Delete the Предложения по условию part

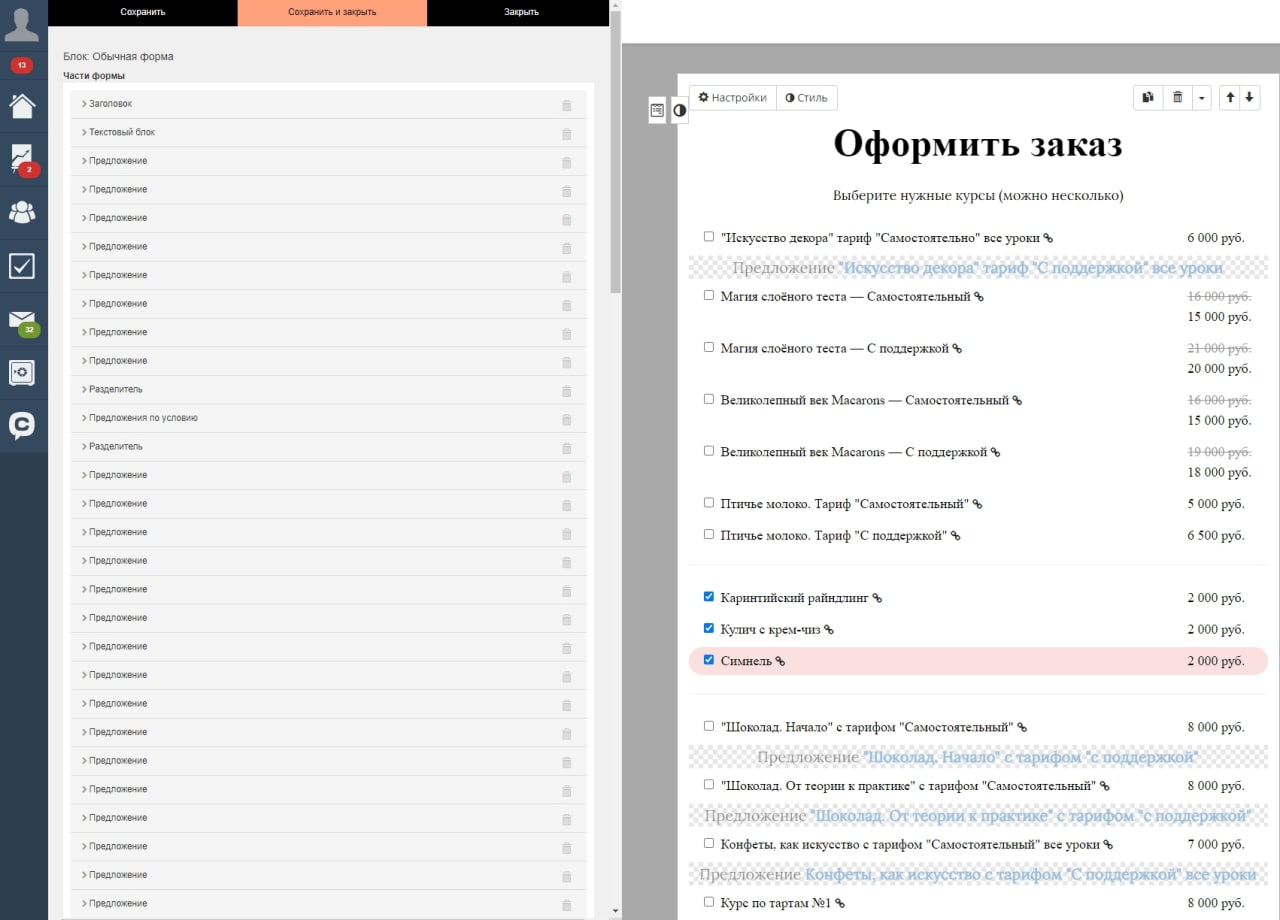pos(567,419)
